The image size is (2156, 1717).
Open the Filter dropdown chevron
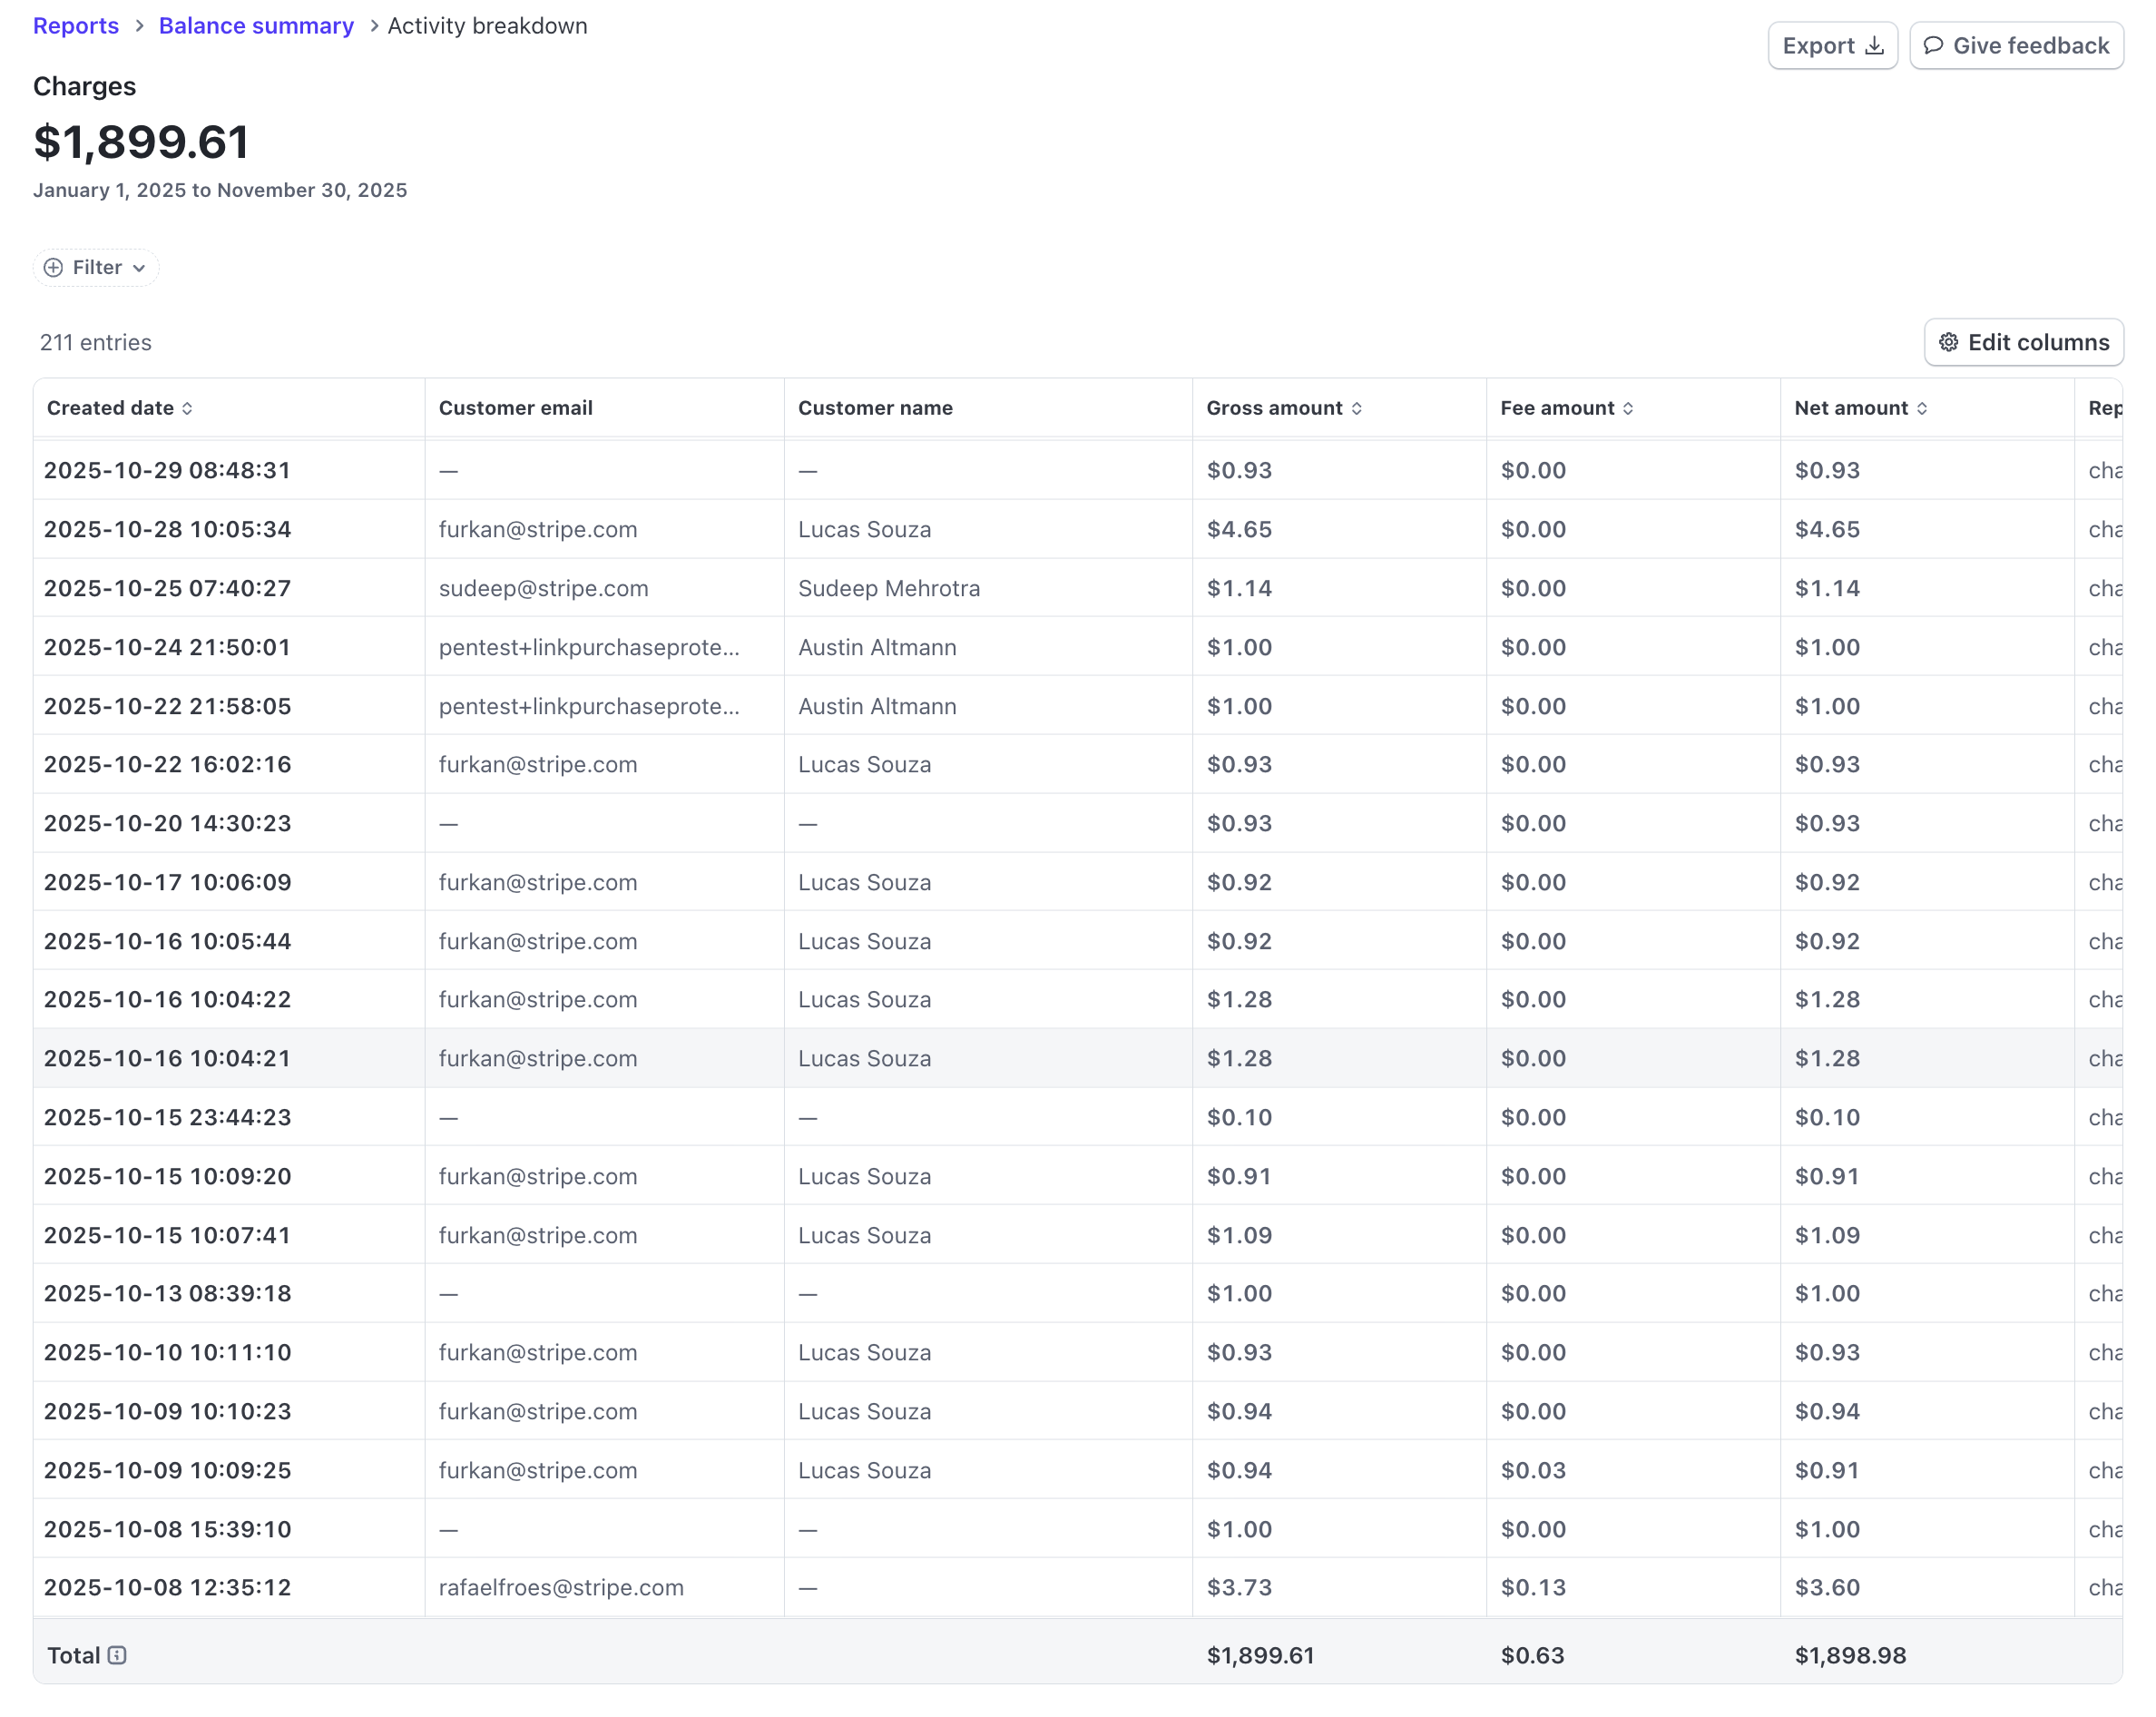pos(140,268)
